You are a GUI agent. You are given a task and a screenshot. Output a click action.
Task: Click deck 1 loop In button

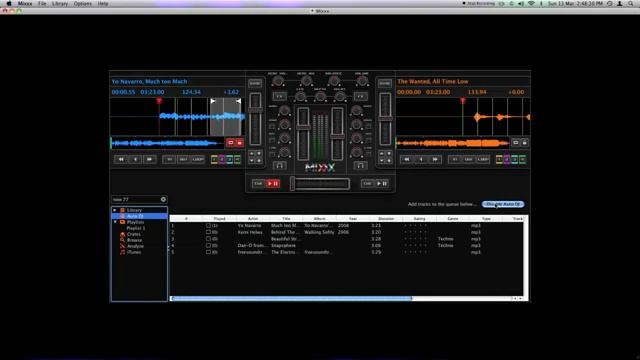[x=169, y=160]
